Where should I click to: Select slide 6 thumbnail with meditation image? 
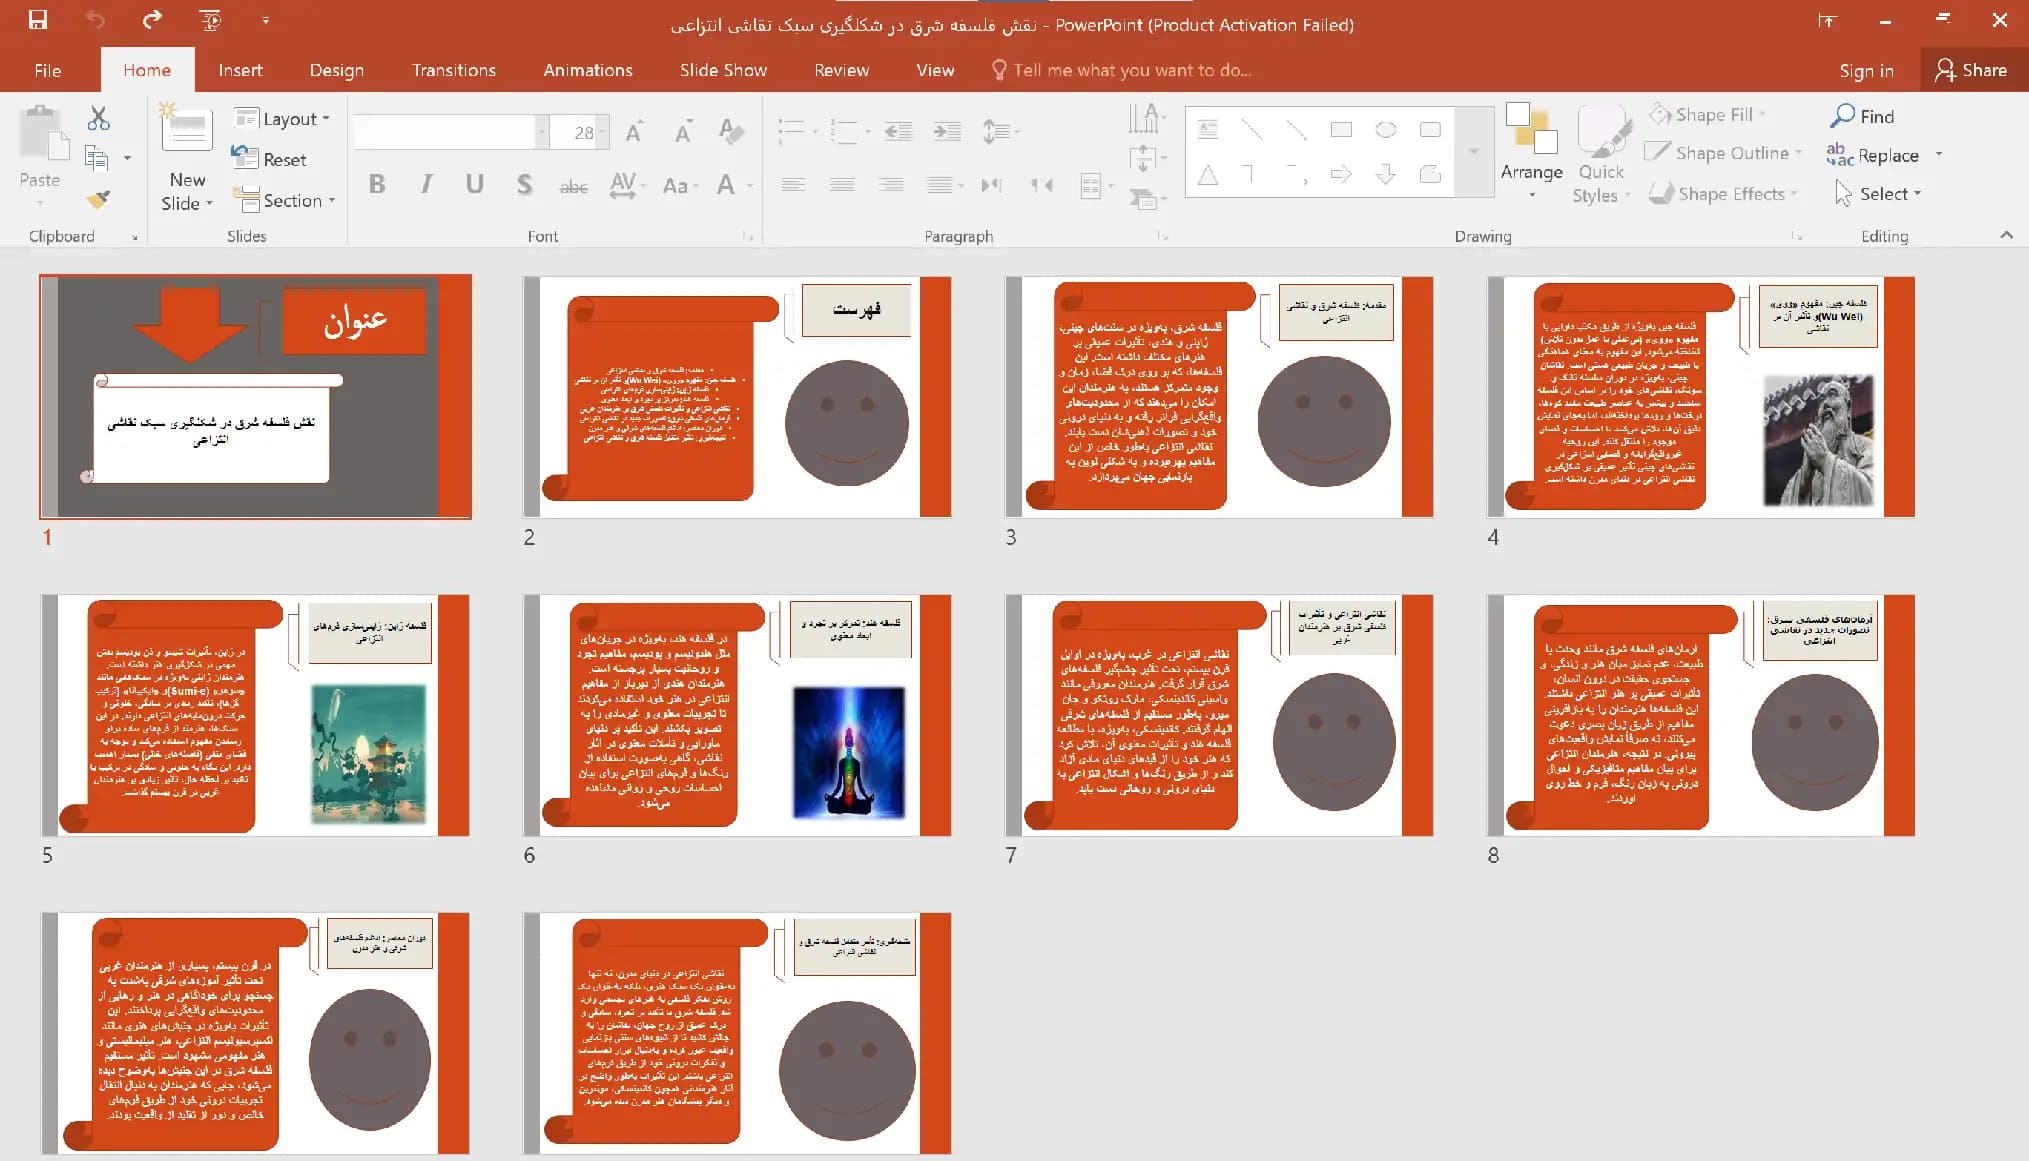tap(737, 715)
